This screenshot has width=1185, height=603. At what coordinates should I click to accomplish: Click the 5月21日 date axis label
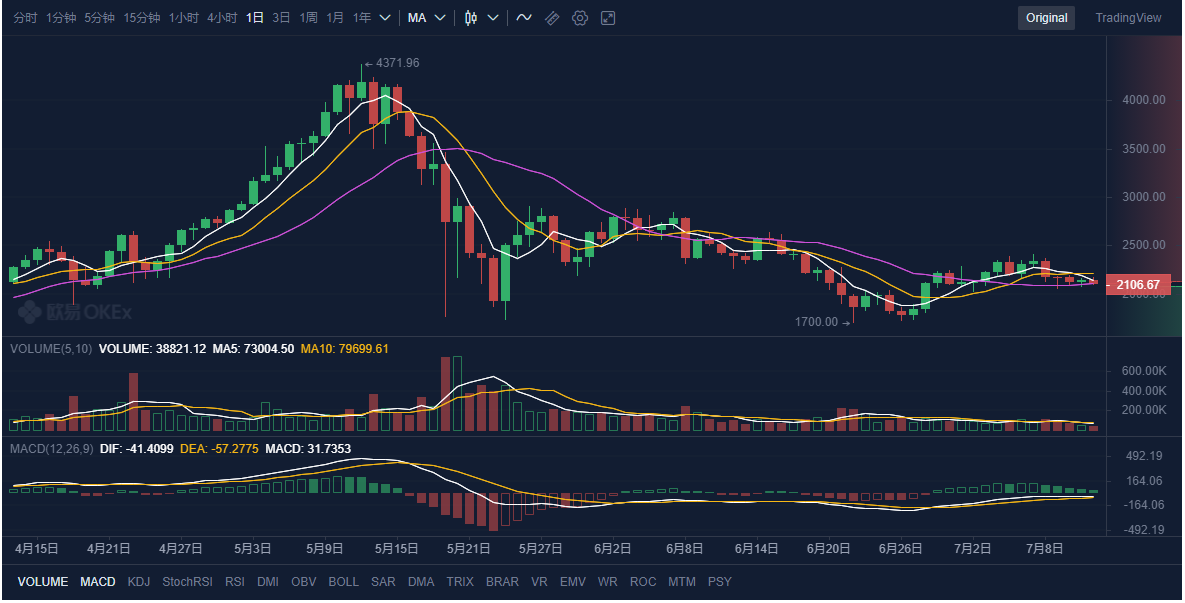(x=469, y=549)
